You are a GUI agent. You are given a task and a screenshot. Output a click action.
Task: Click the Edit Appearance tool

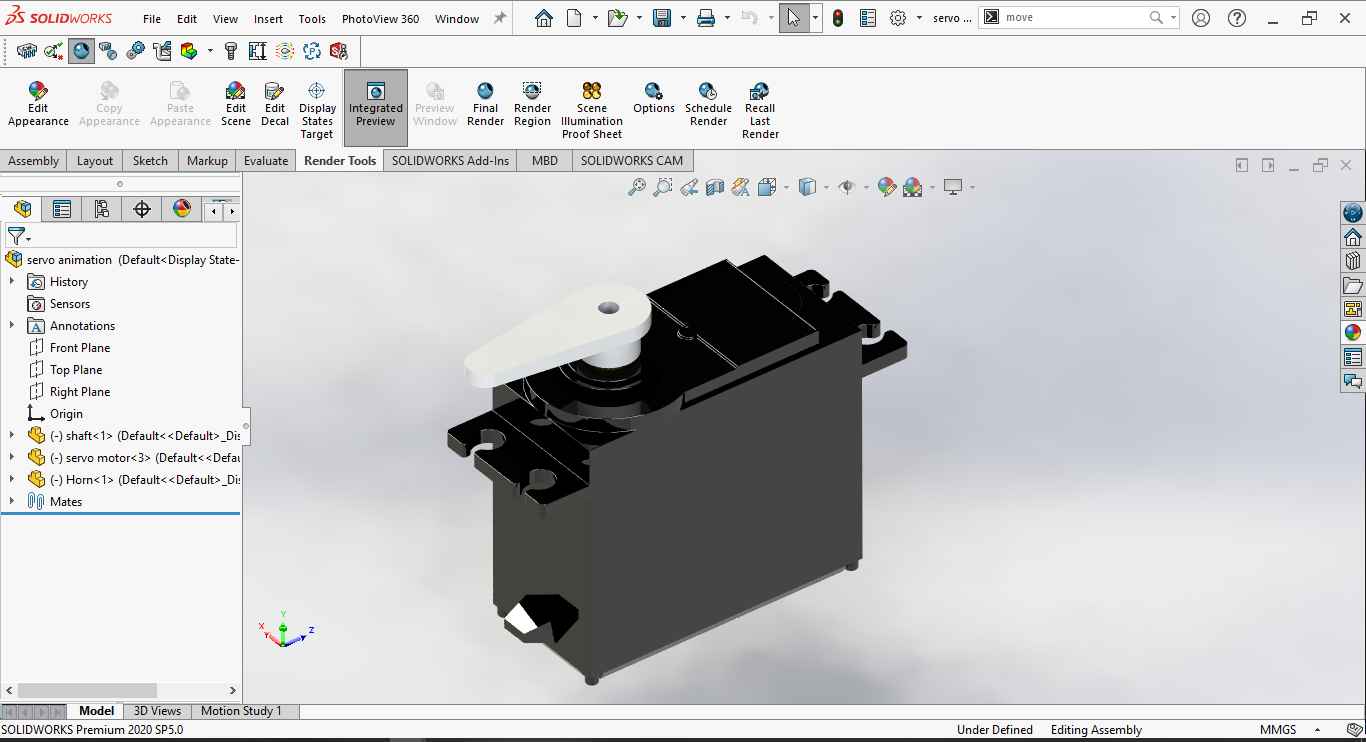click(38, 105)
